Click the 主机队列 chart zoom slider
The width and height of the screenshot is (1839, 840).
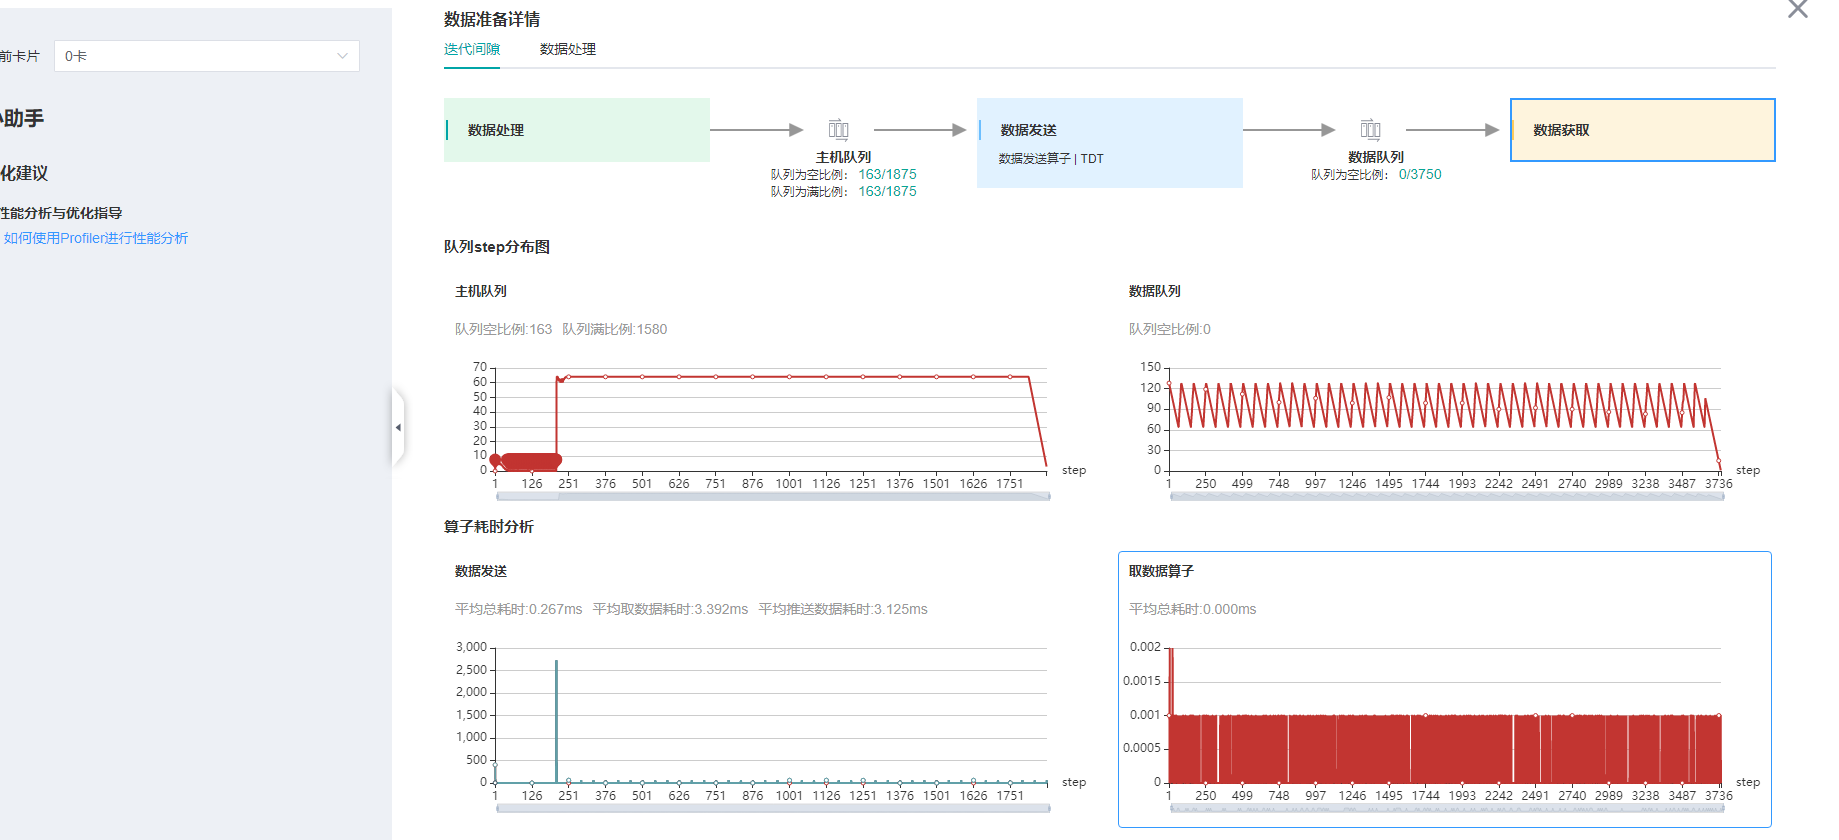click(x=773, y=496)
